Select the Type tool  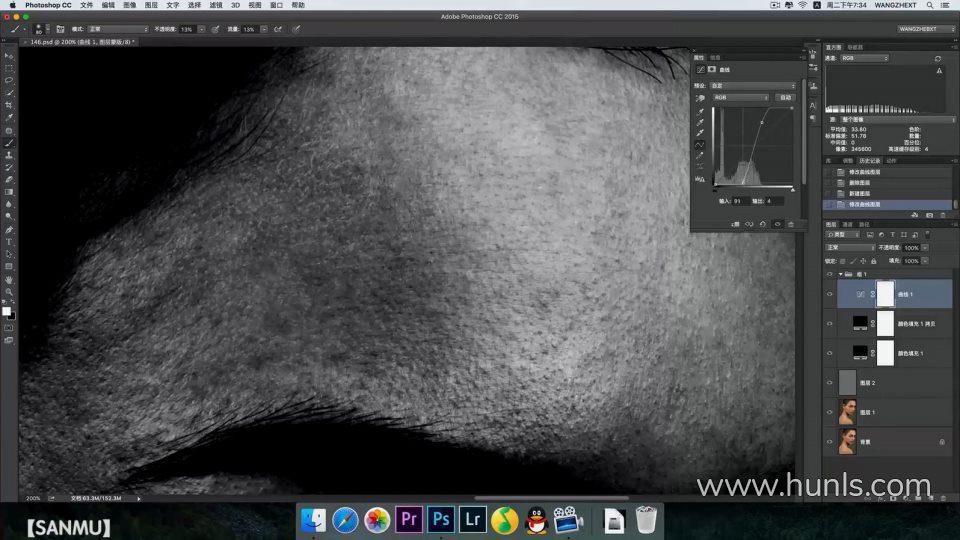(9, 242)
